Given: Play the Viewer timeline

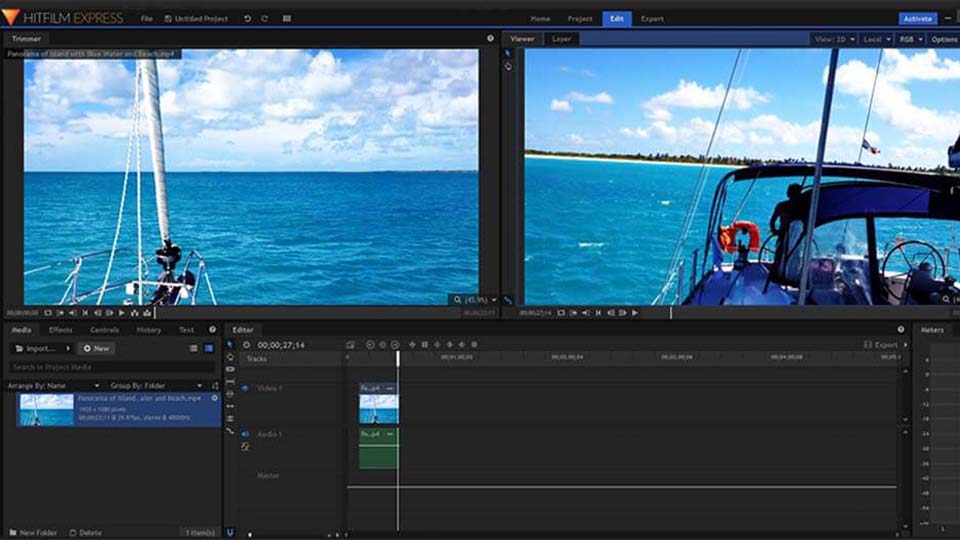Looking at the screenshot, I should point(635,313).
